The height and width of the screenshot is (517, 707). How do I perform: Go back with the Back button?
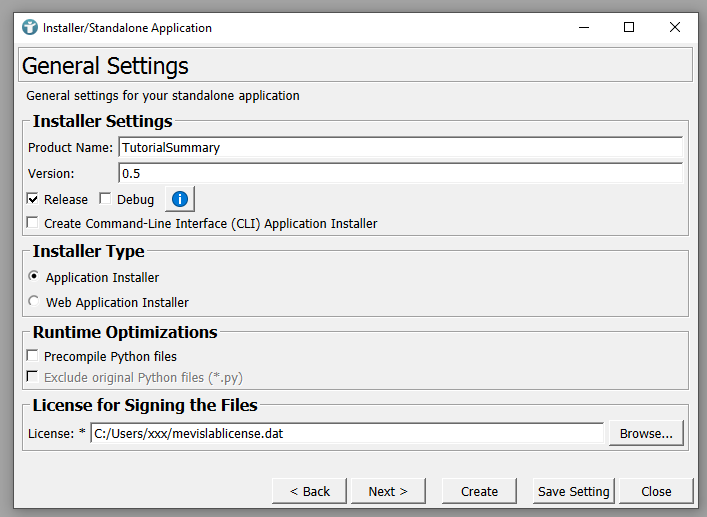pos(309,491)
